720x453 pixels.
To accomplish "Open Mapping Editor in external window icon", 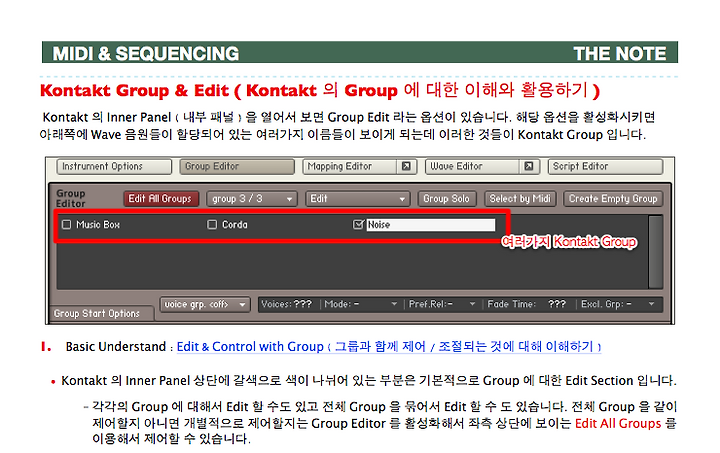I will (x=406, y=166).
